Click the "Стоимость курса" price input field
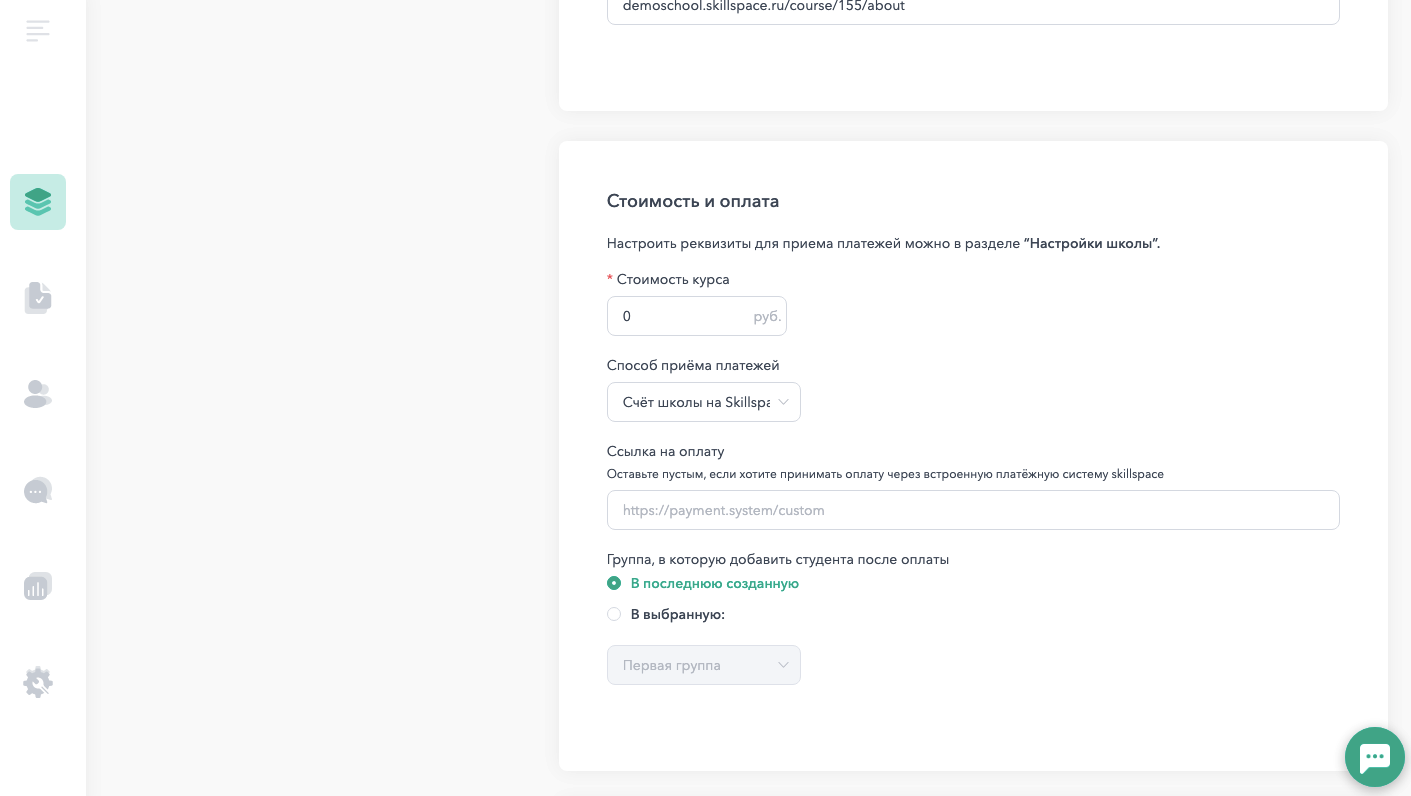Image resolution: width=1411 pixels, height=796 pixels. (x=697, y=316)
